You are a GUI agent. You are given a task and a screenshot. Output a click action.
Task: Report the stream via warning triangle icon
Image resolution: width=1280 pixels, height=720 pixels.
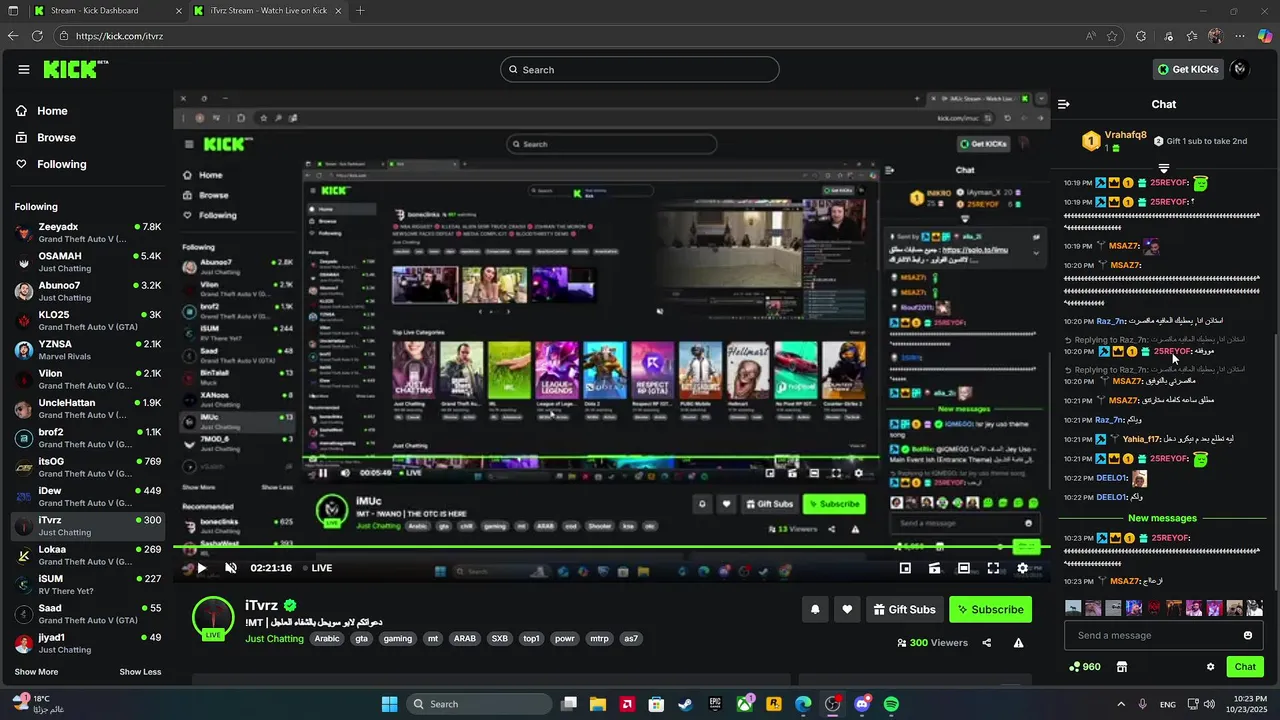1018,643
